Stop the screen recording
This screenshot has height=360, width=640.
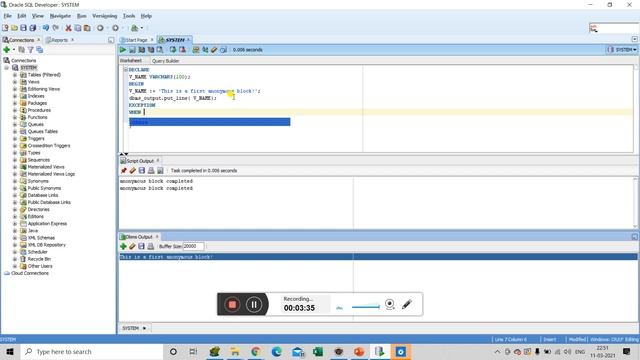click(x=232, y=304)
